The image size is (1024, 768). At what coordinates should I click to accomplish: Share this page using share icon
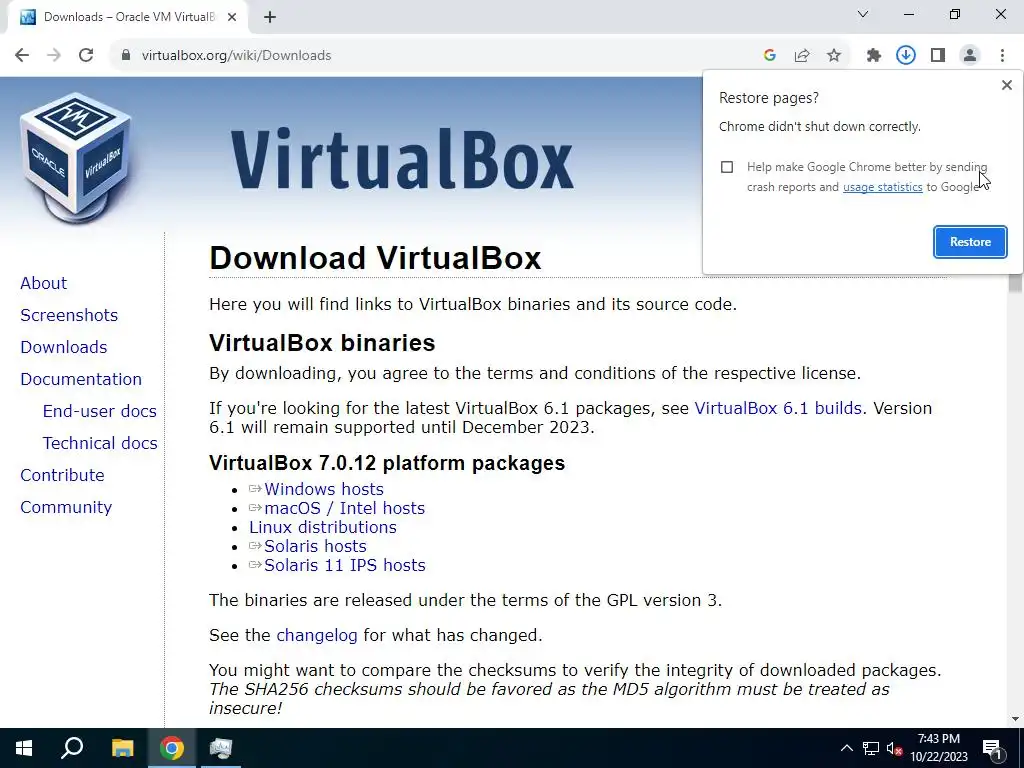coord(802,56)
